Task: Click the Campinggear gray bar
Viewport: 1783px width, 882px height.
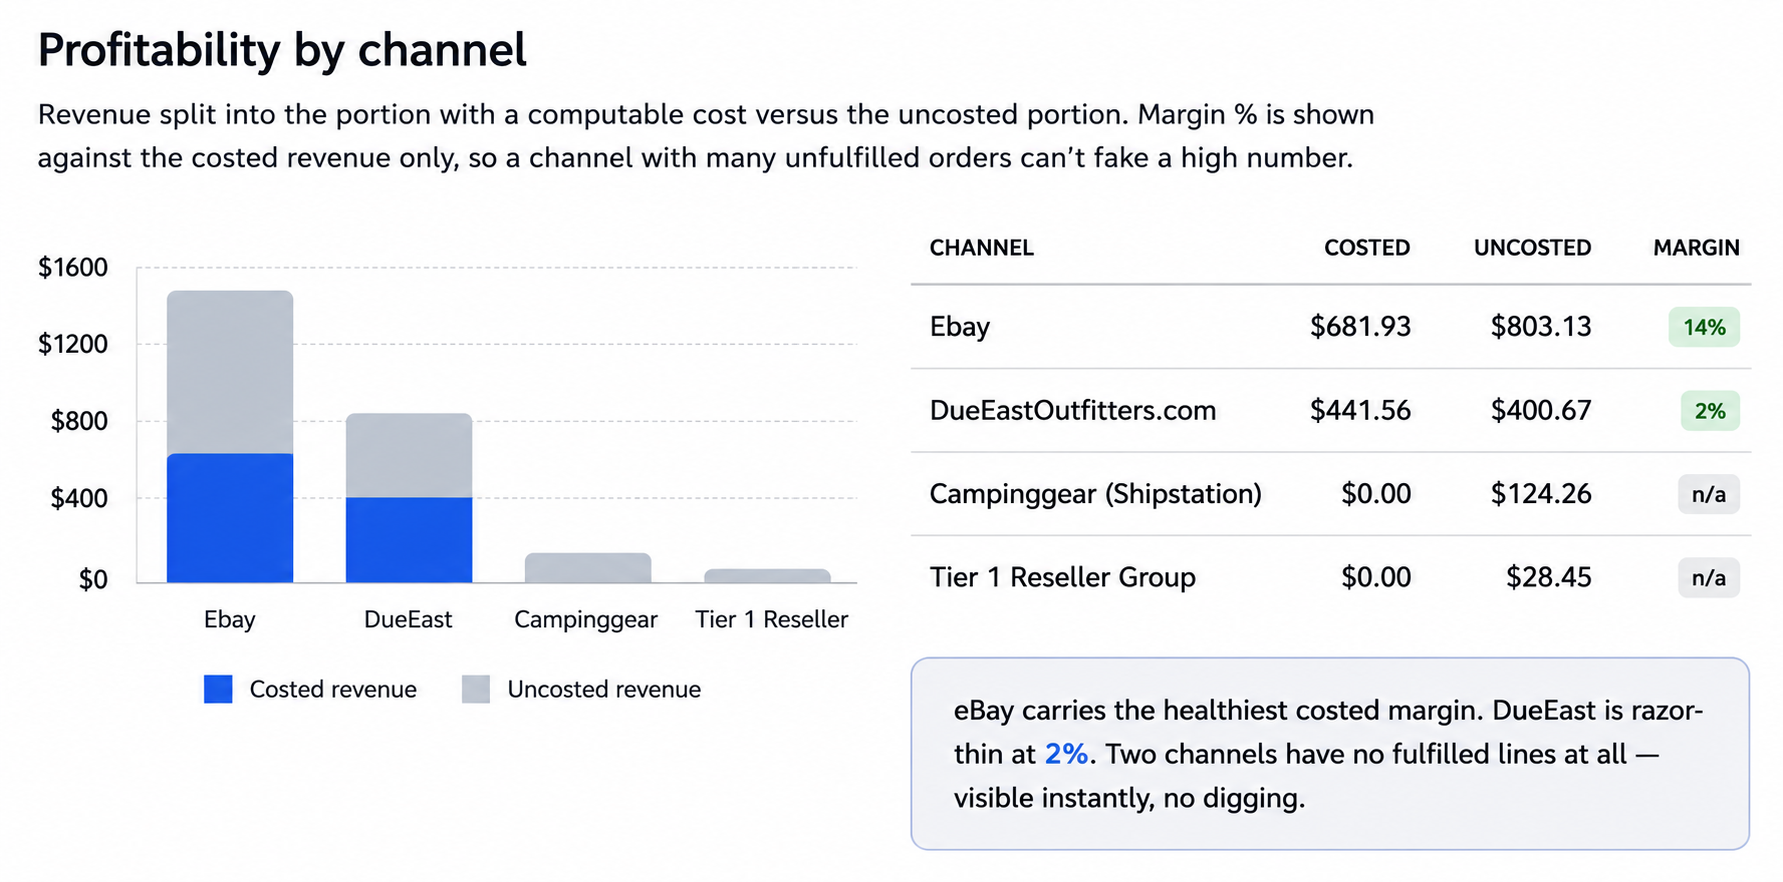Action: point(588,568)
